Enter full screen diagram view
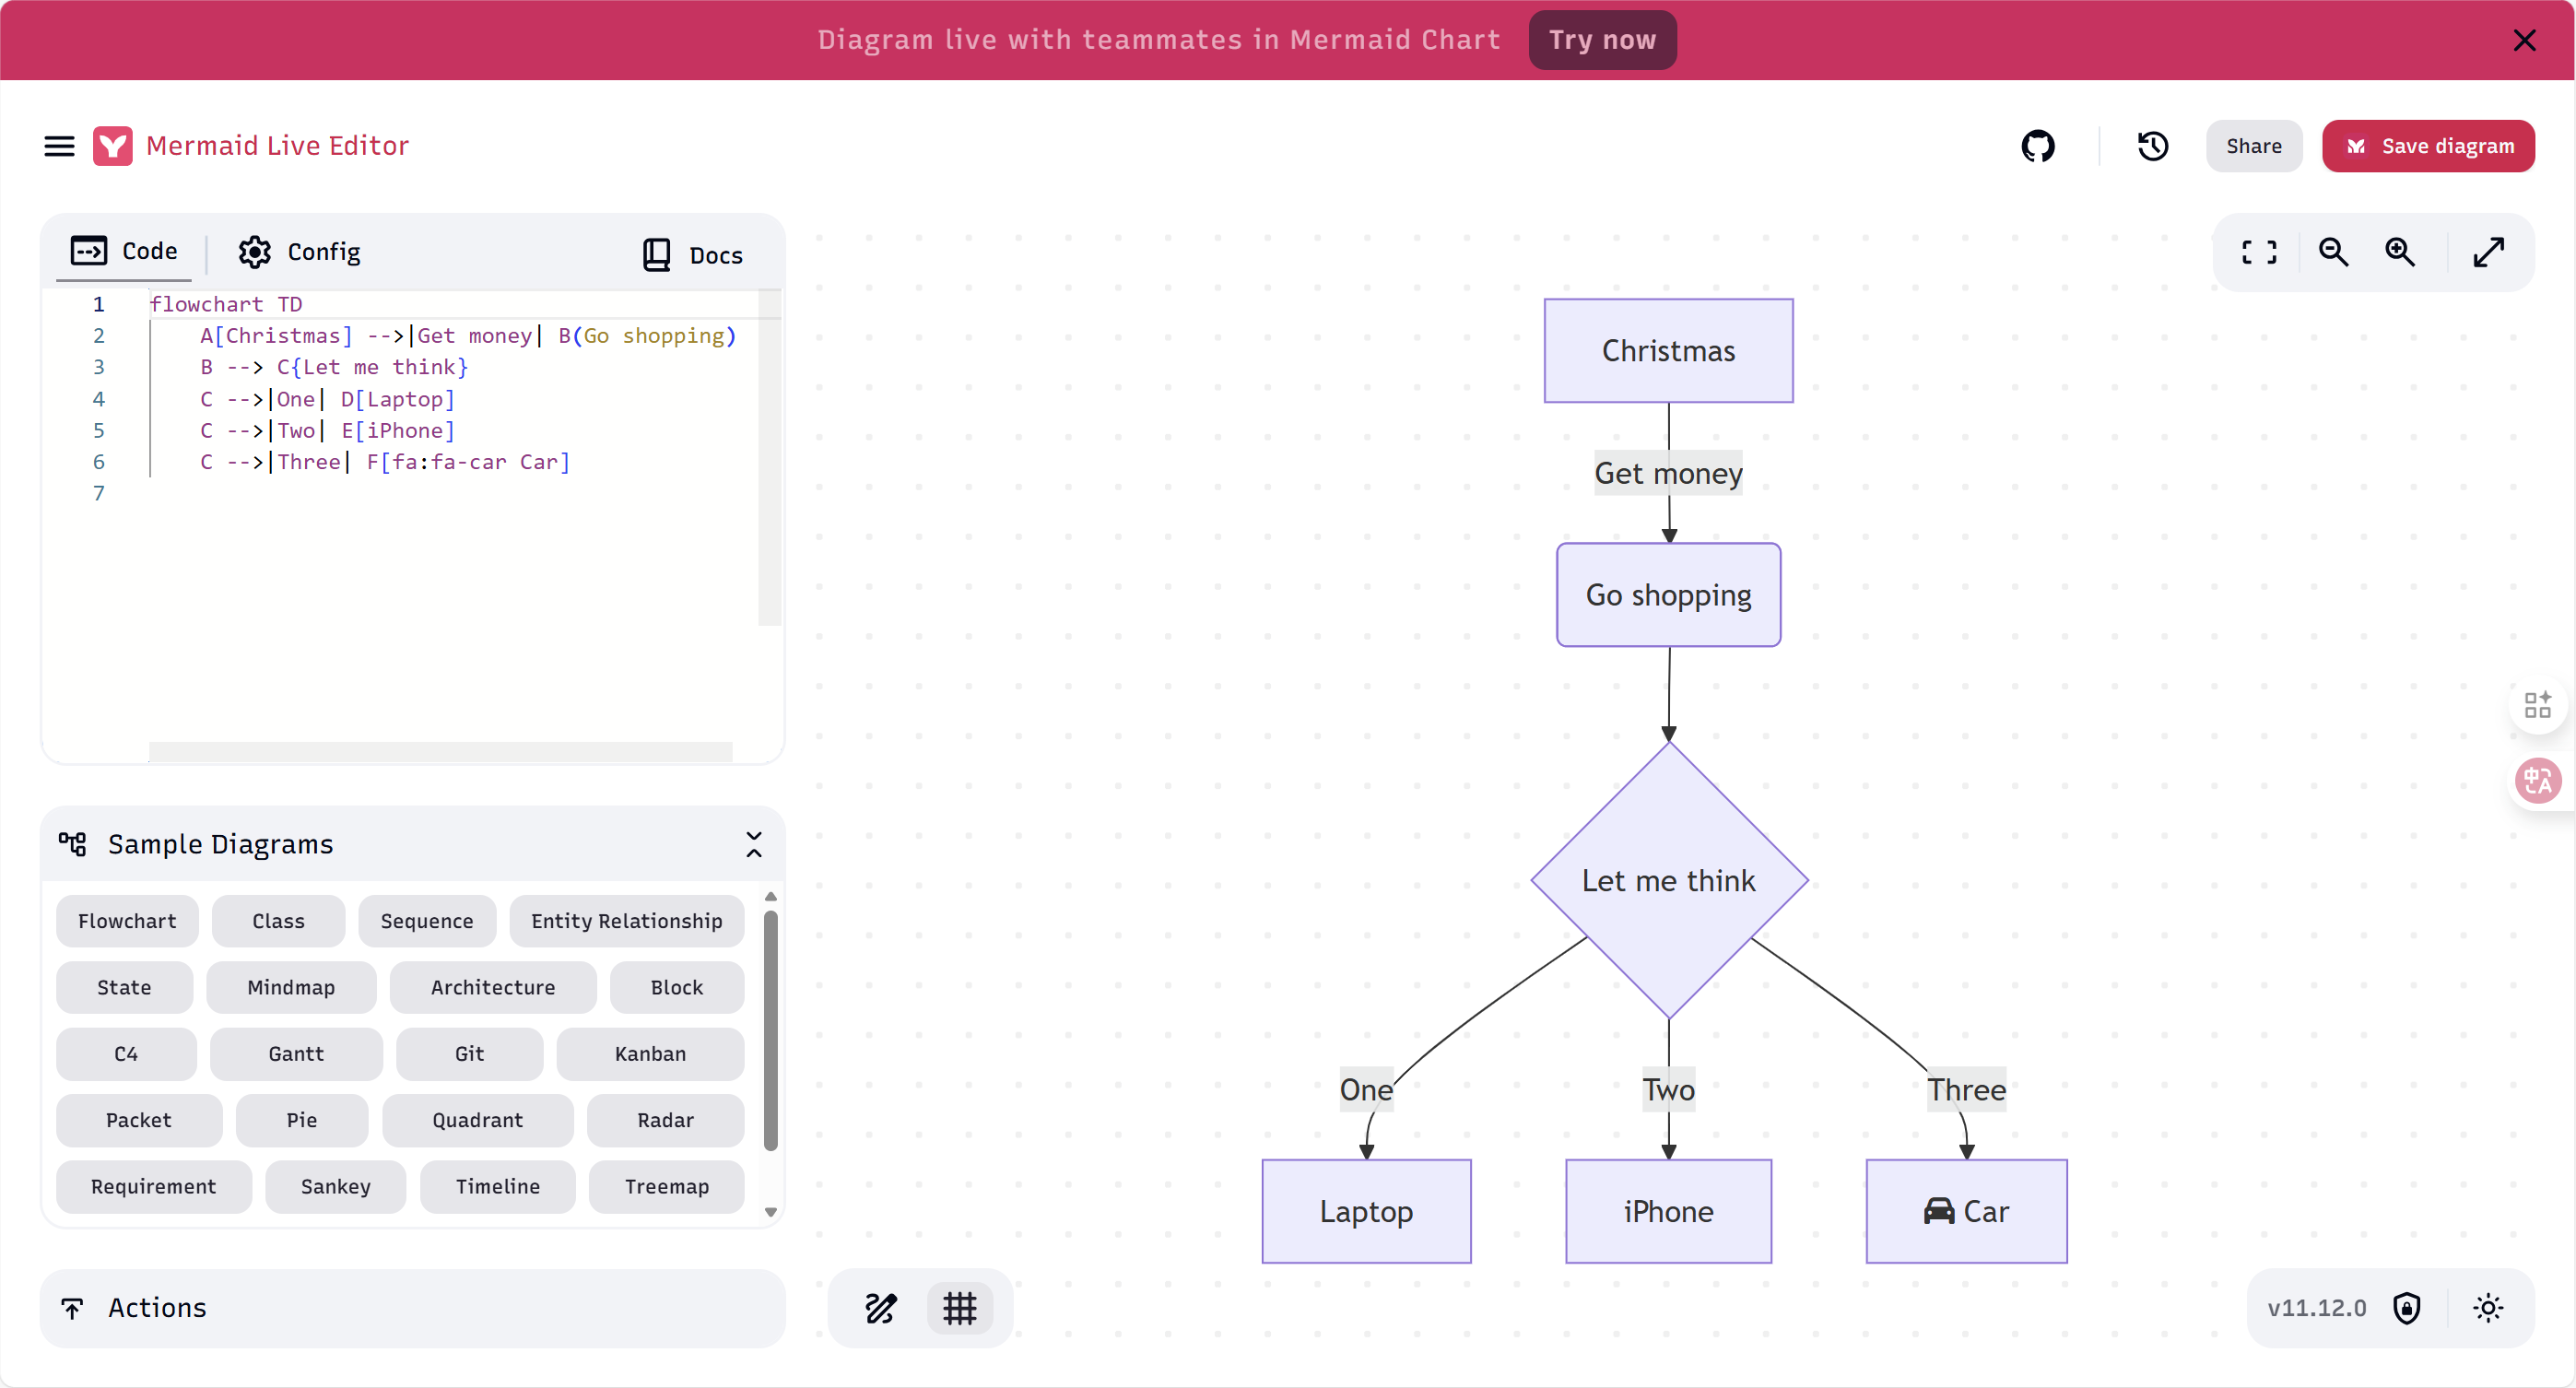 click(2488, 252)
